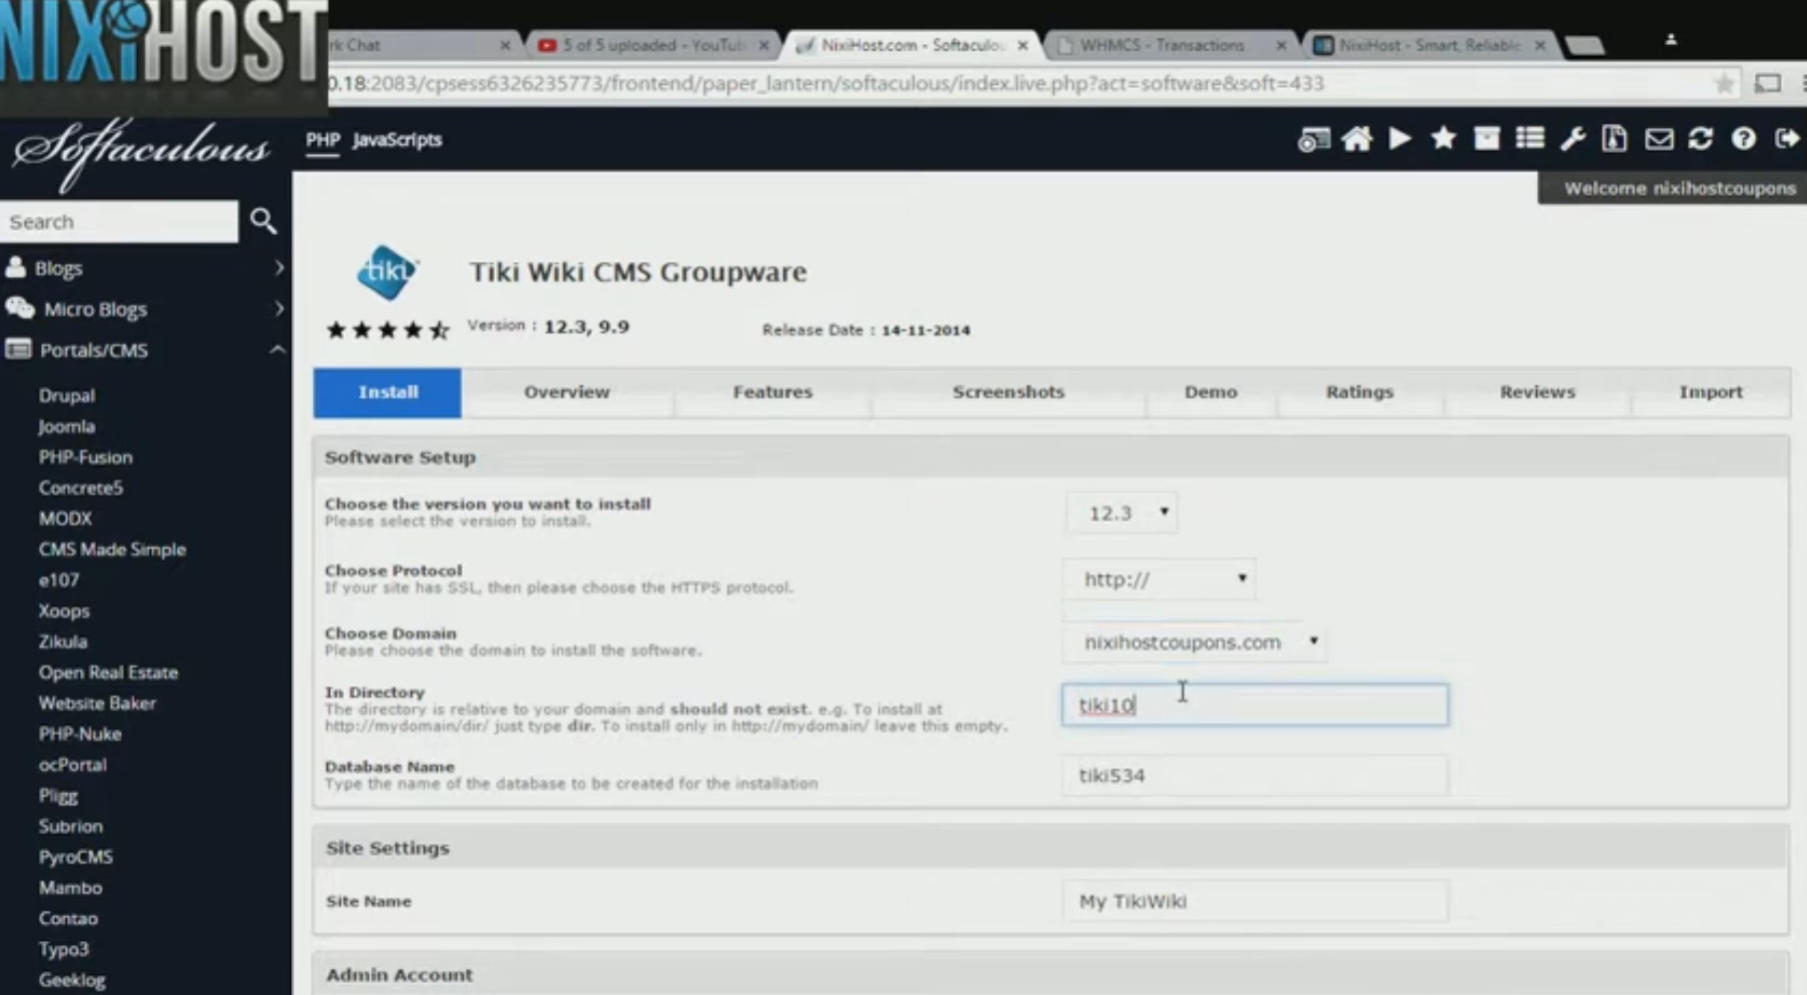Select Drupal from Portals/CMS list
The width and height of the screenshot is (1807, 995).
click(x=67, y=395)
